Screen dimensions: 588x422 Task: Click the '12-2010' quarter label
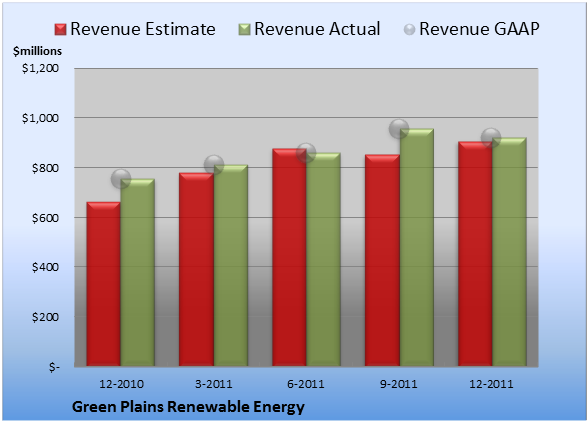(121, 384)
